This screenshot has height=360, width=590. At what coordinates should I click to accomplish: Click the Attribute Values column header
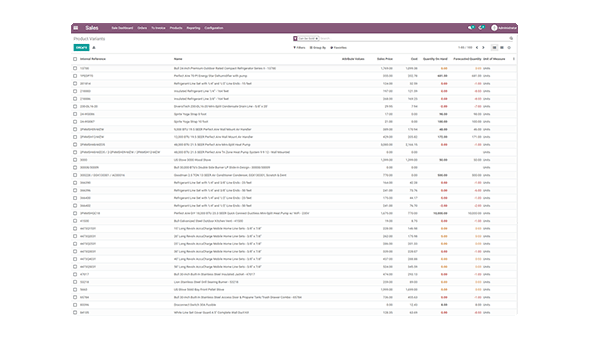[x=353, y=59]
